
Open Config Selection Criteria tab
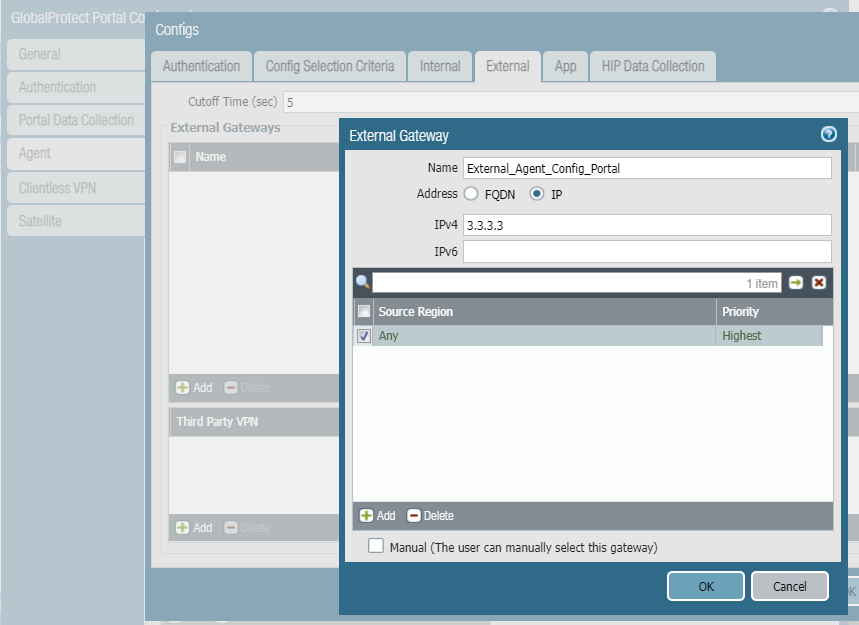coord(330,66)
